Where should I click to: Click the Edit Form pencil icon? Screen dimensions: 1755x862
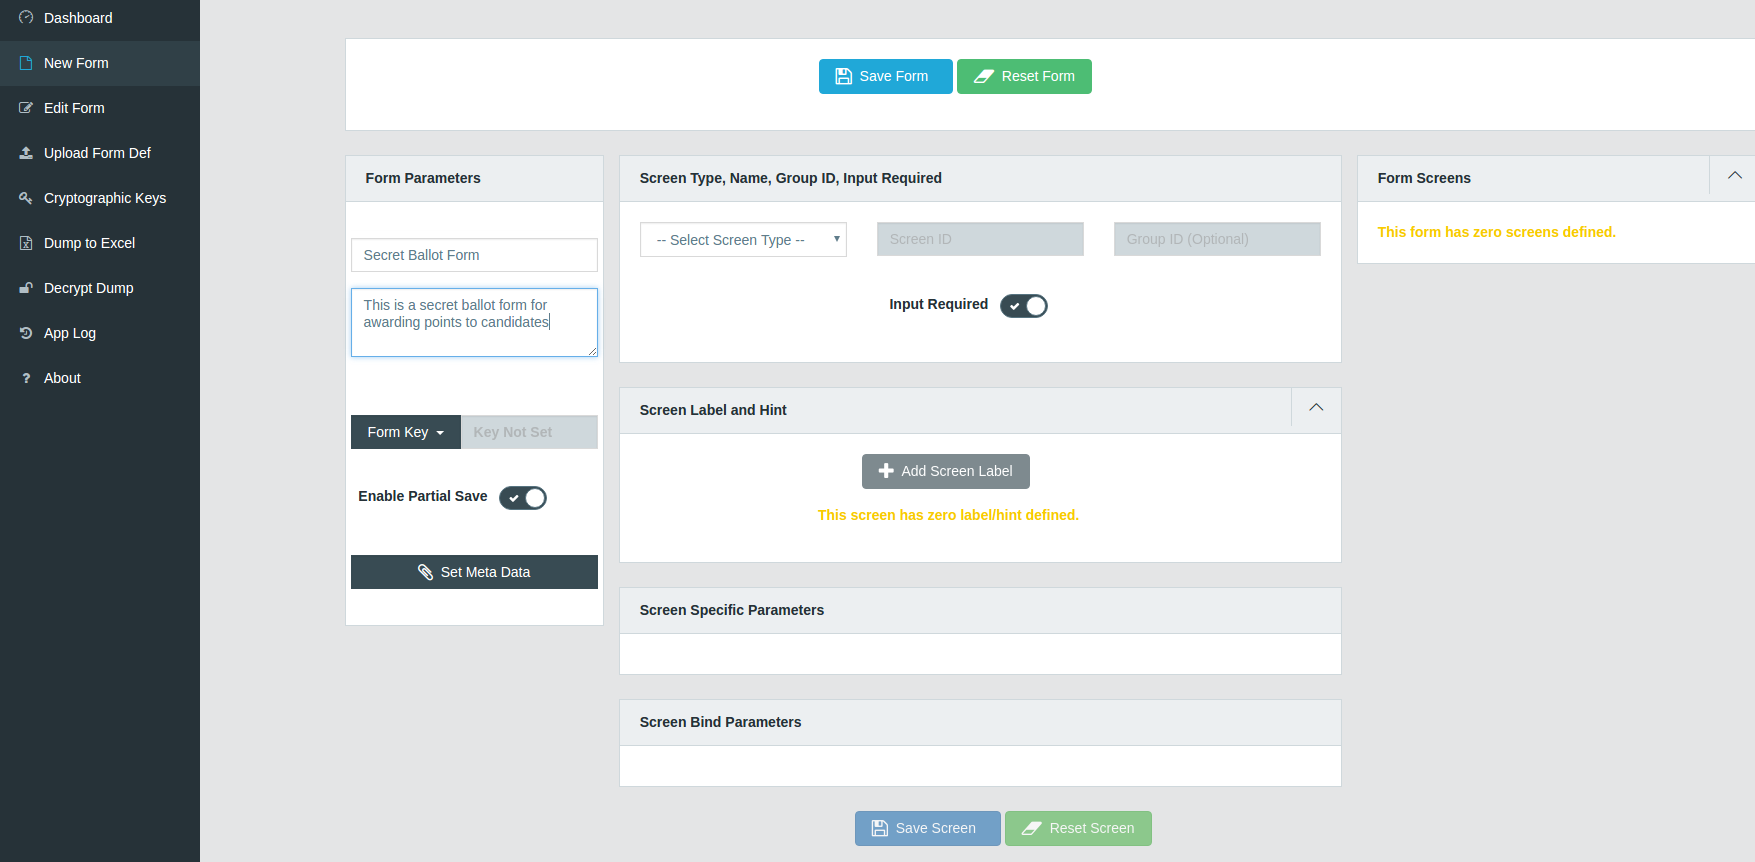(x=26, y=108)
